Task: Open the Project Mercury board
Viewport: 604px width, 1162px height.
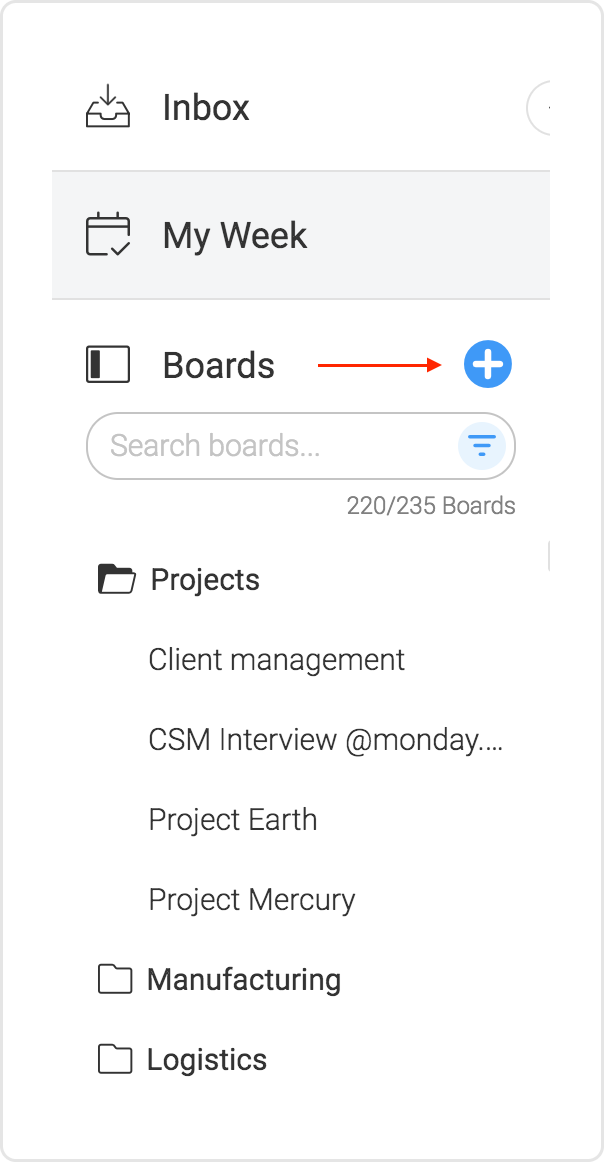Action: coord(252,900)
